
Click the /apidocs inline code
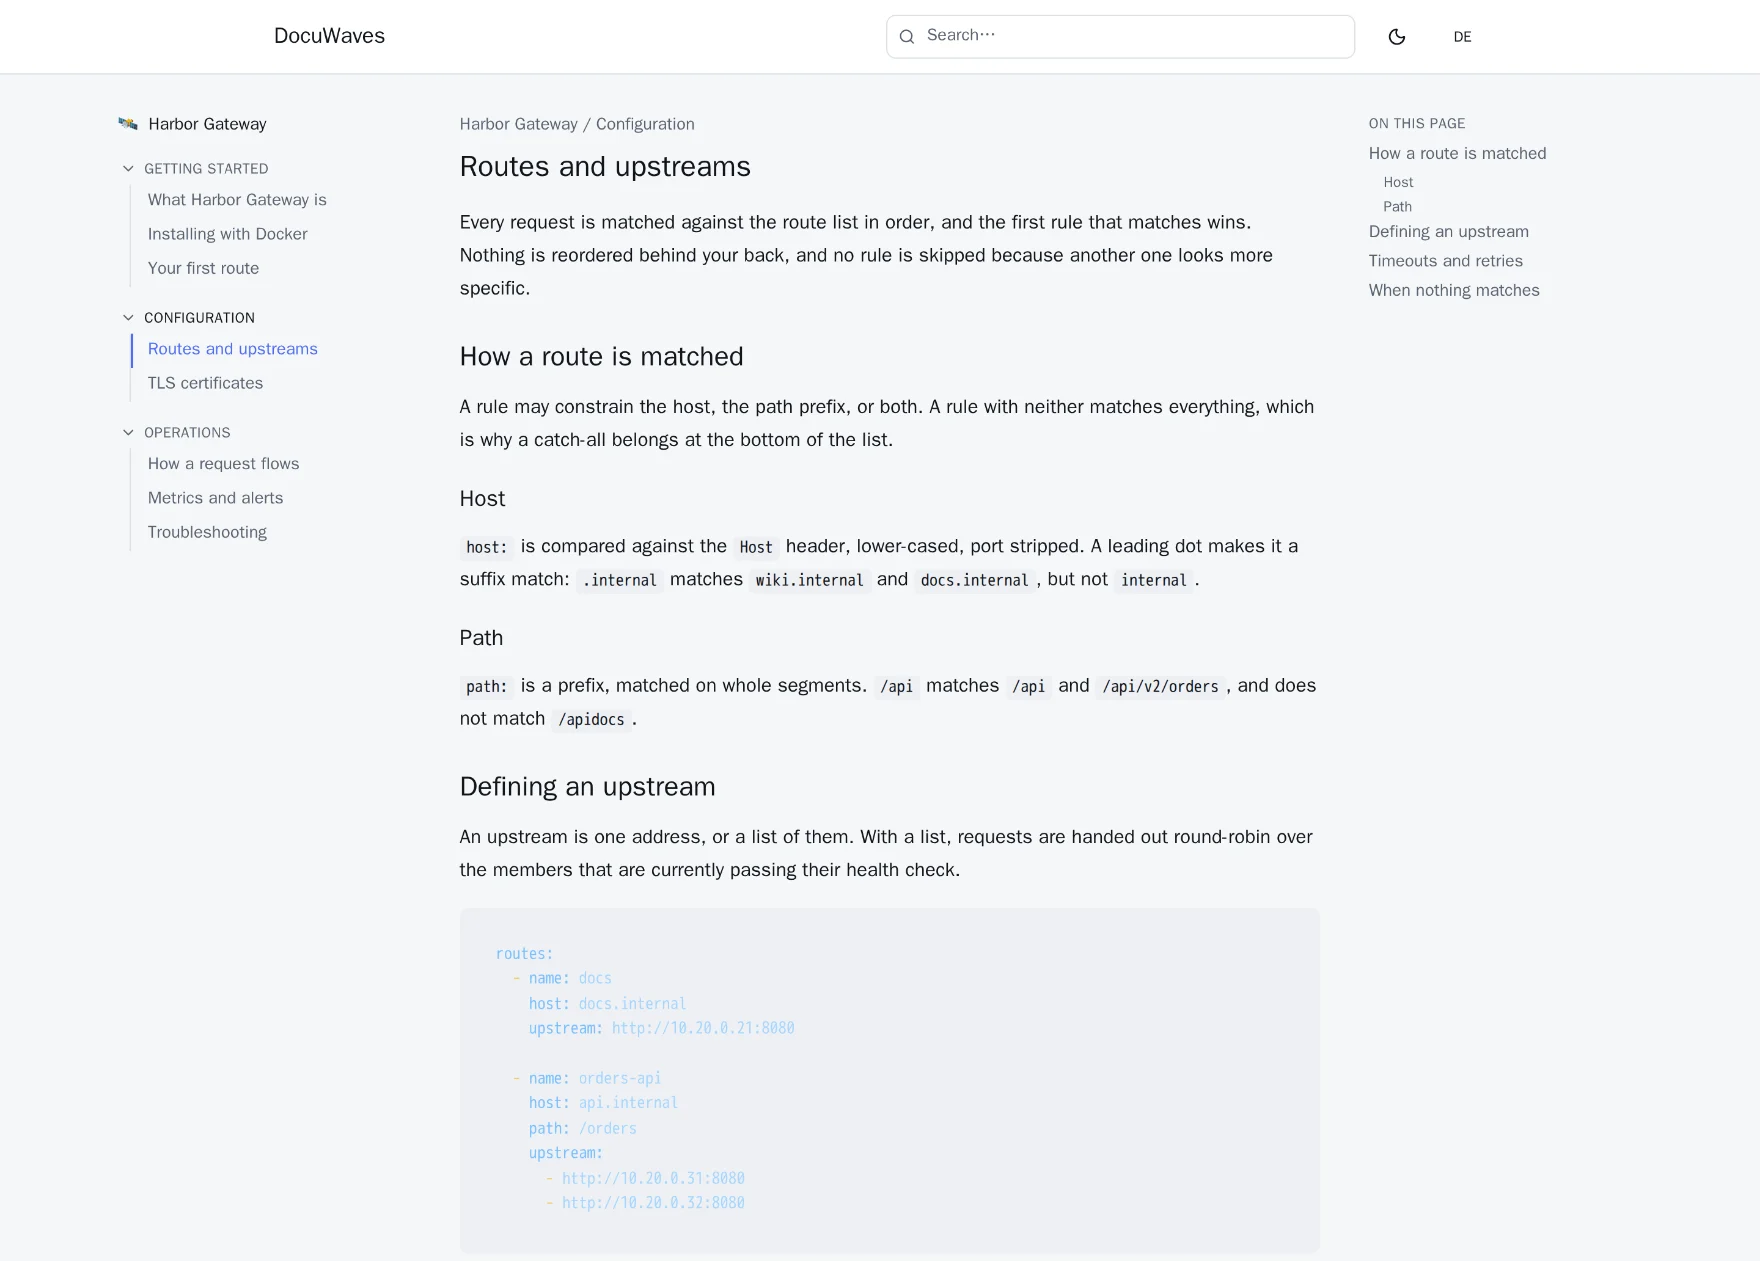coord(591,719)
